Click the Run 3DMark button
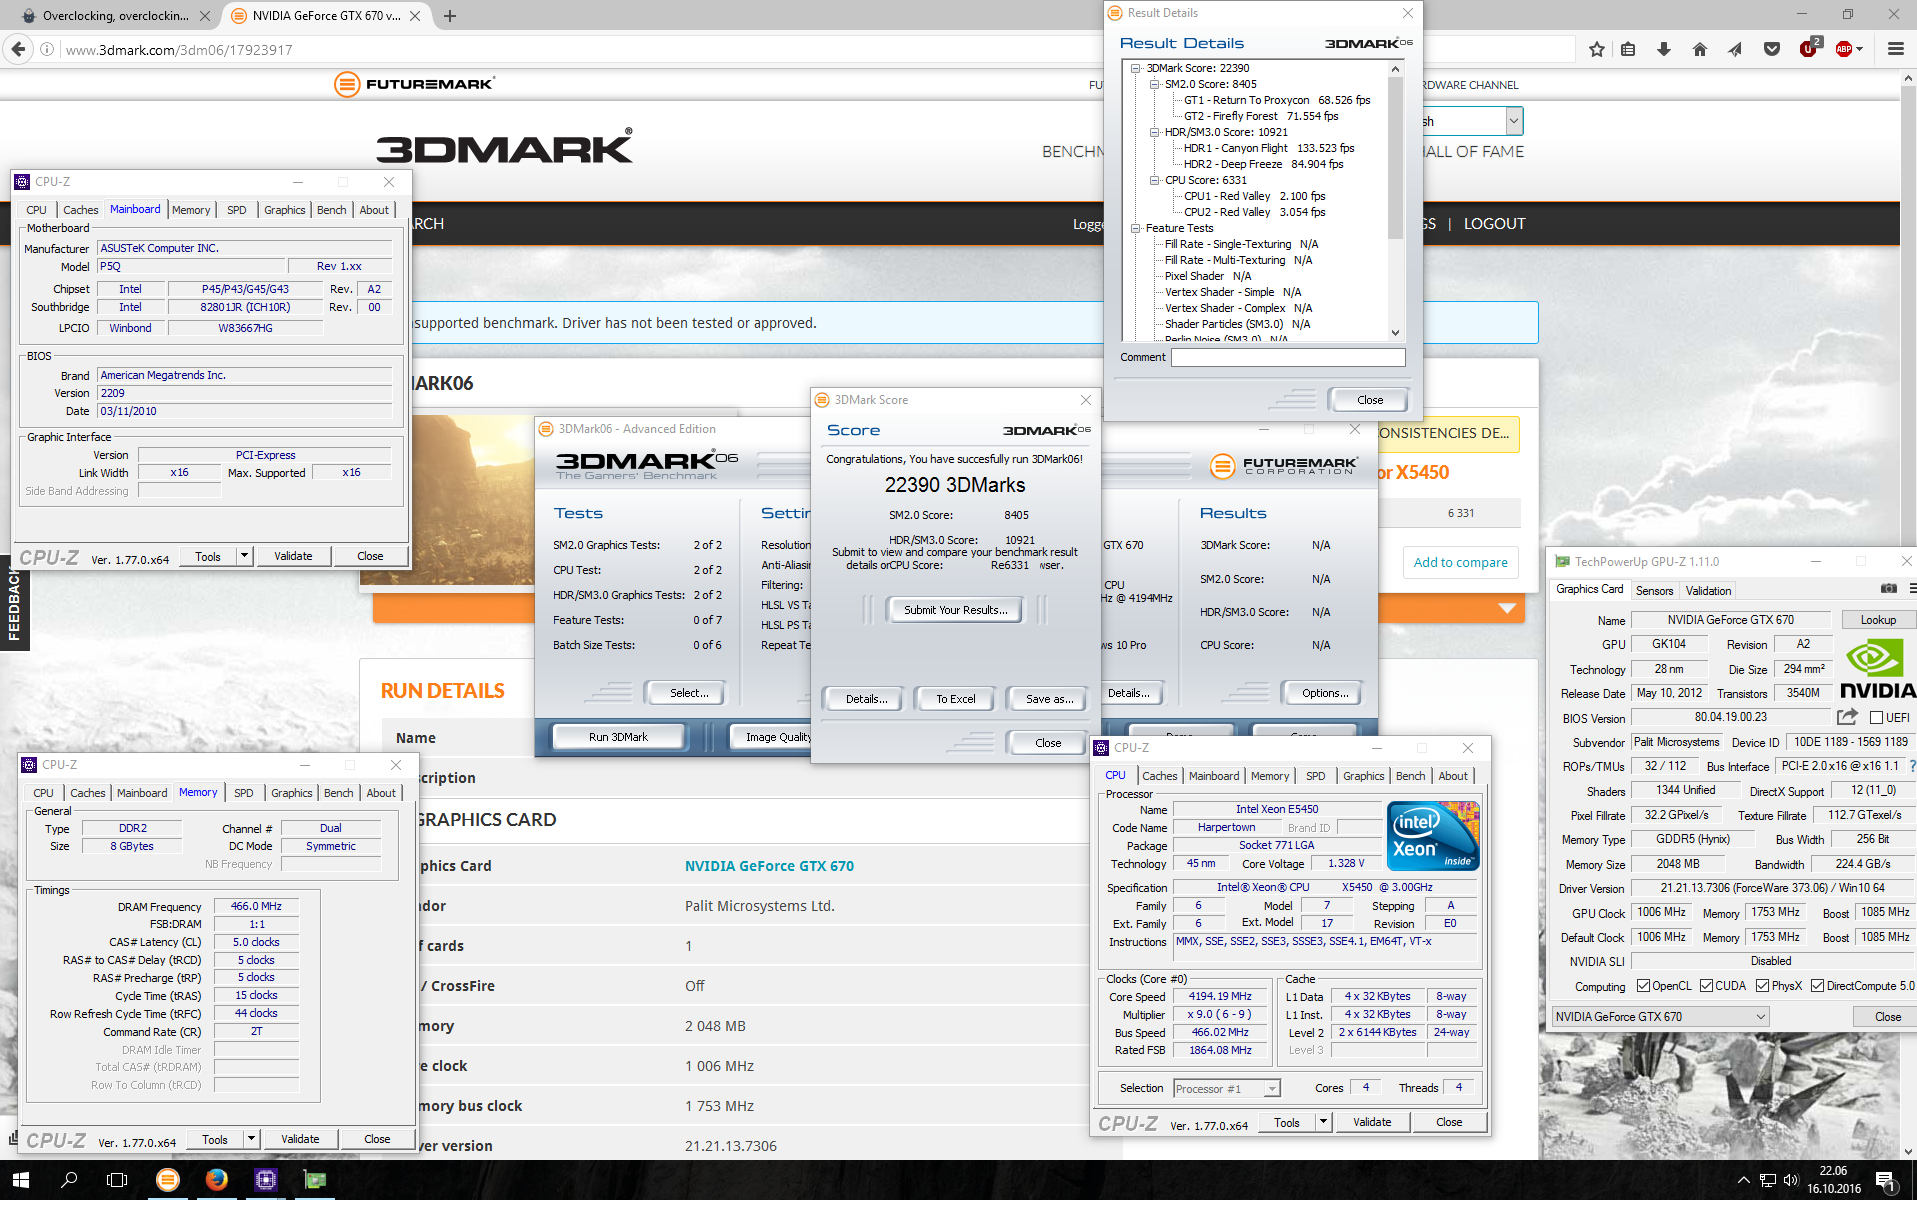 [618, 737]
